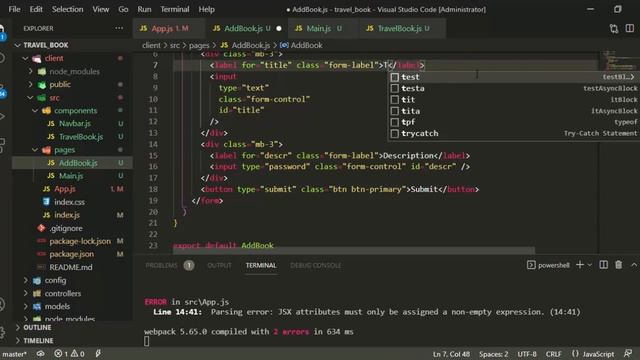Expand the OUTLINE section

(37, 327)
